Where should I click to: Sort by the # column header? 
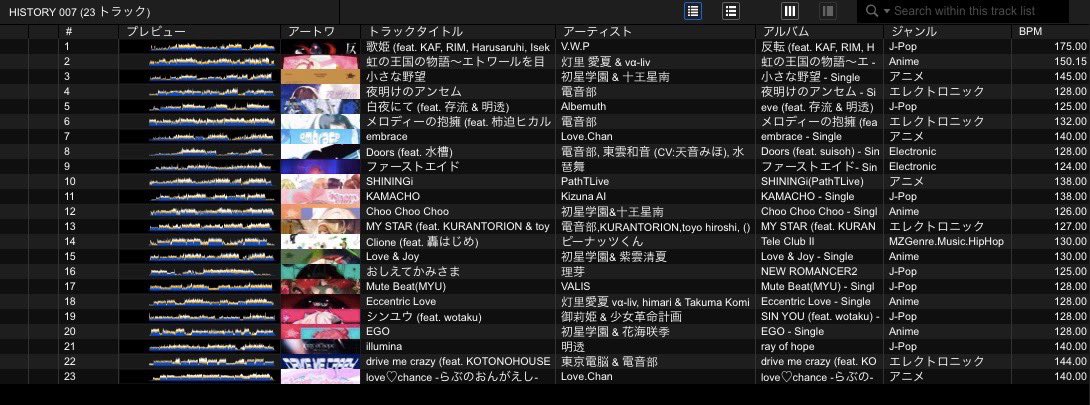pos(69,31)
